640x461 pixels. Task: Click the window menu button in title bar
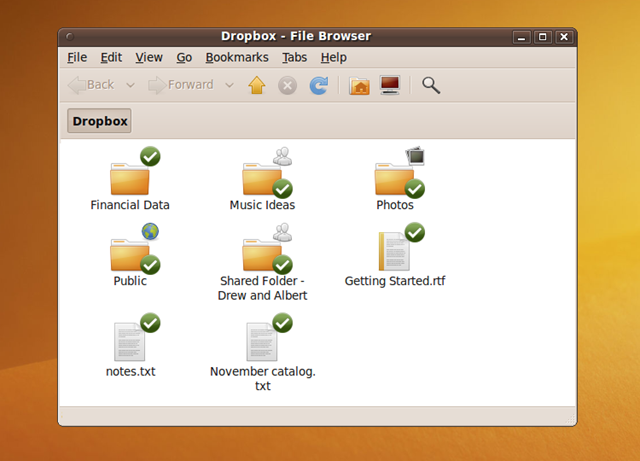pyautogui.click(x=69, y=37)
